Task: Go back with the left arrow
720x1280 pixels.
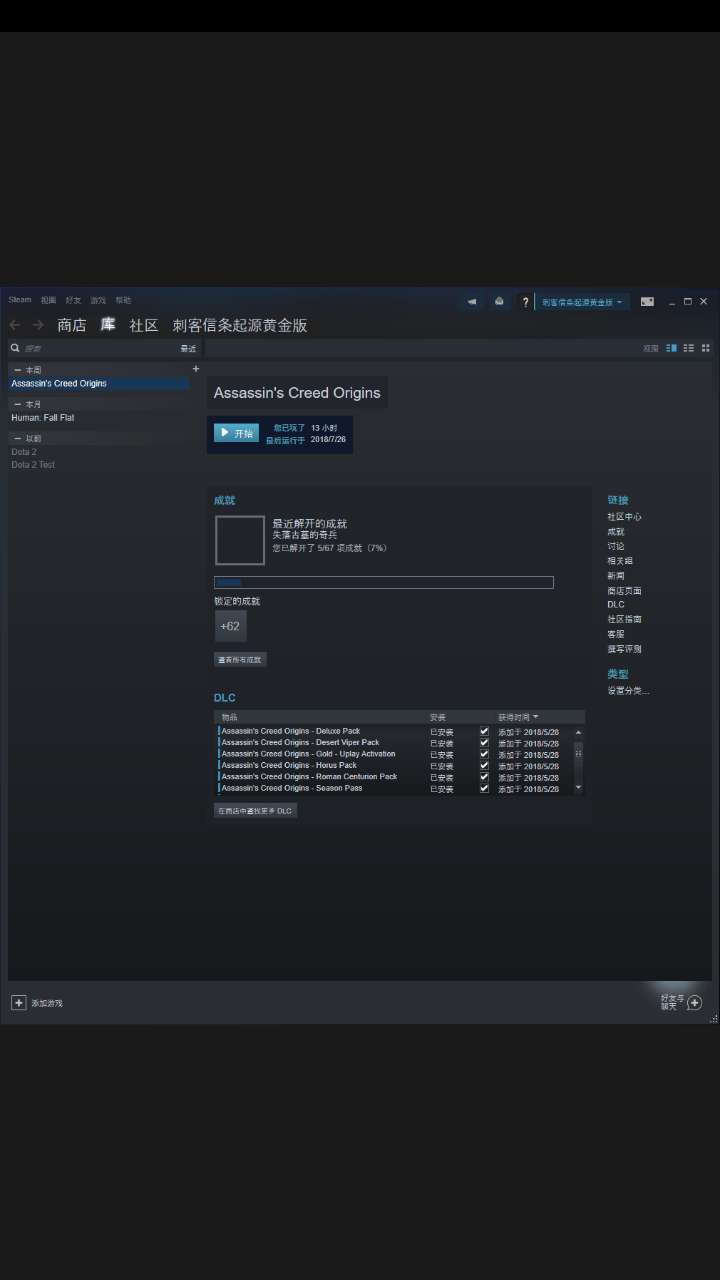Action: pyautogui.click(x=15, y=325)
